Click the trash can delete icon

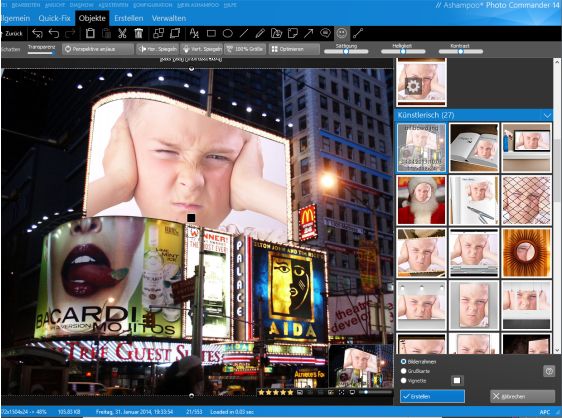pos(138,33)
